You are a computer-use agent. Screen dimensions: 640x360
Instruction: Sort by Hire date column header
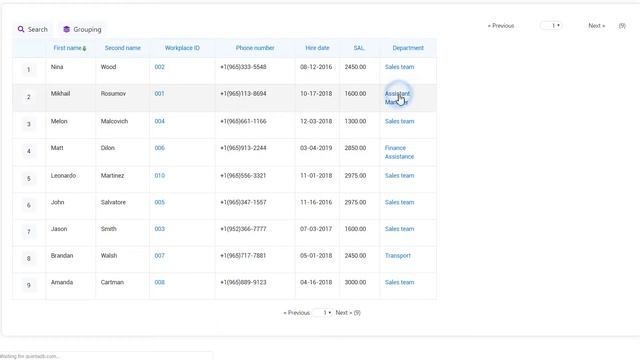click(x=317, y=48)
